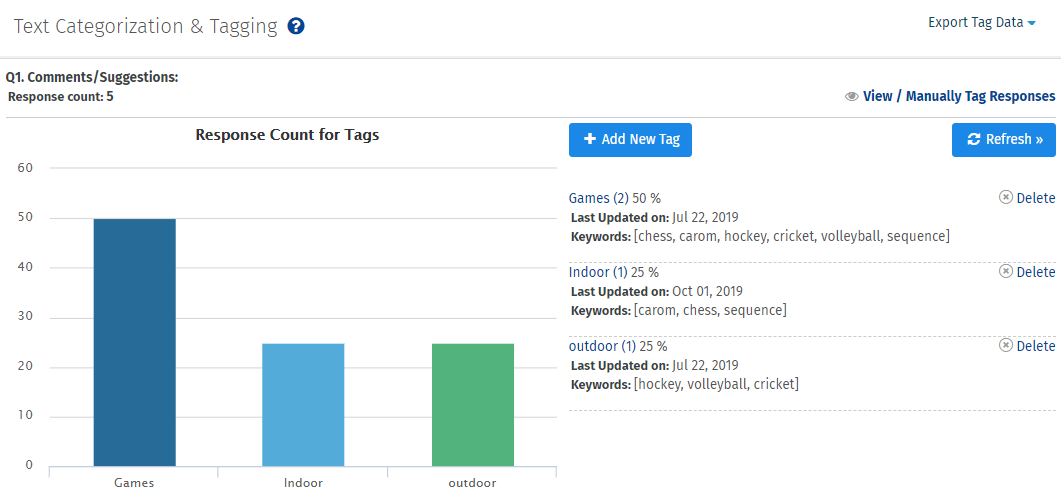Image resolution: width=1061 pixels, height=496 pixels.
Task: Click the eye icon beside View responses
Action: (x=852, y=97)
